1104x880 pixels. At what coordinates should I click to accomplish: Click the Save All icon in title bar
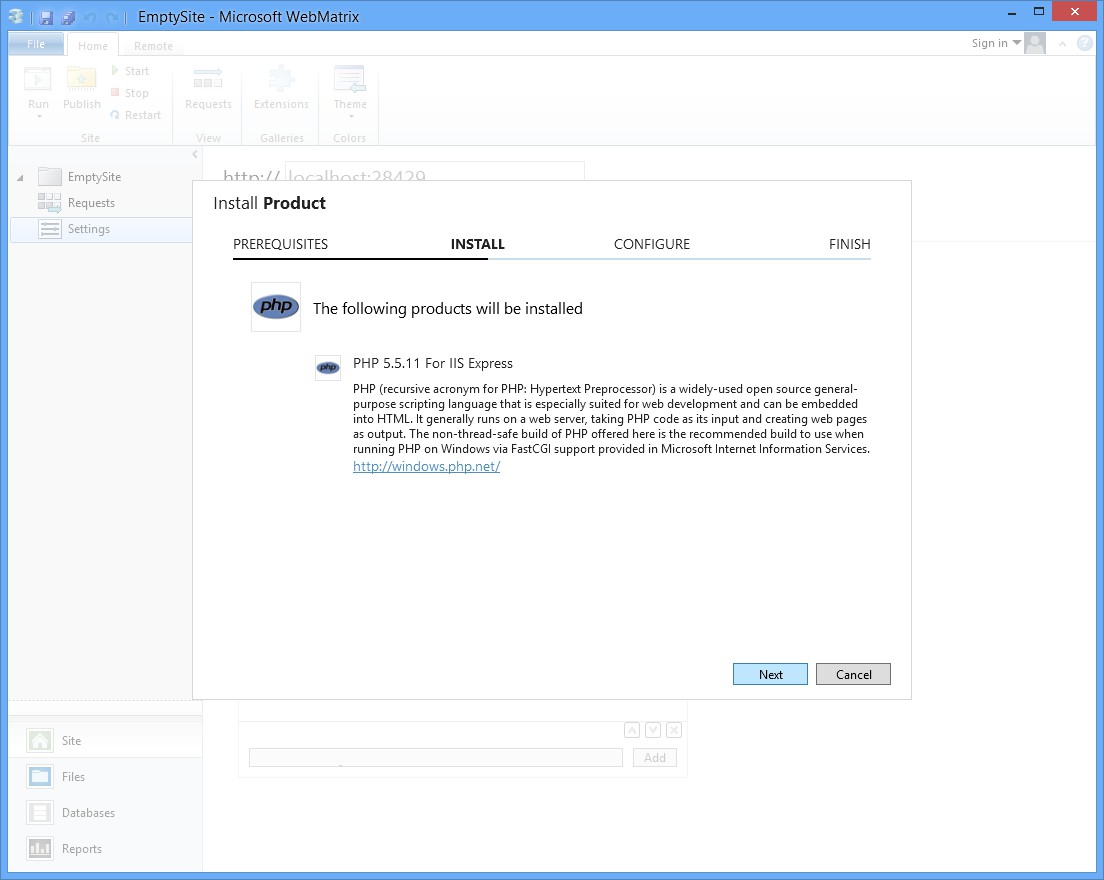(68, 17)
